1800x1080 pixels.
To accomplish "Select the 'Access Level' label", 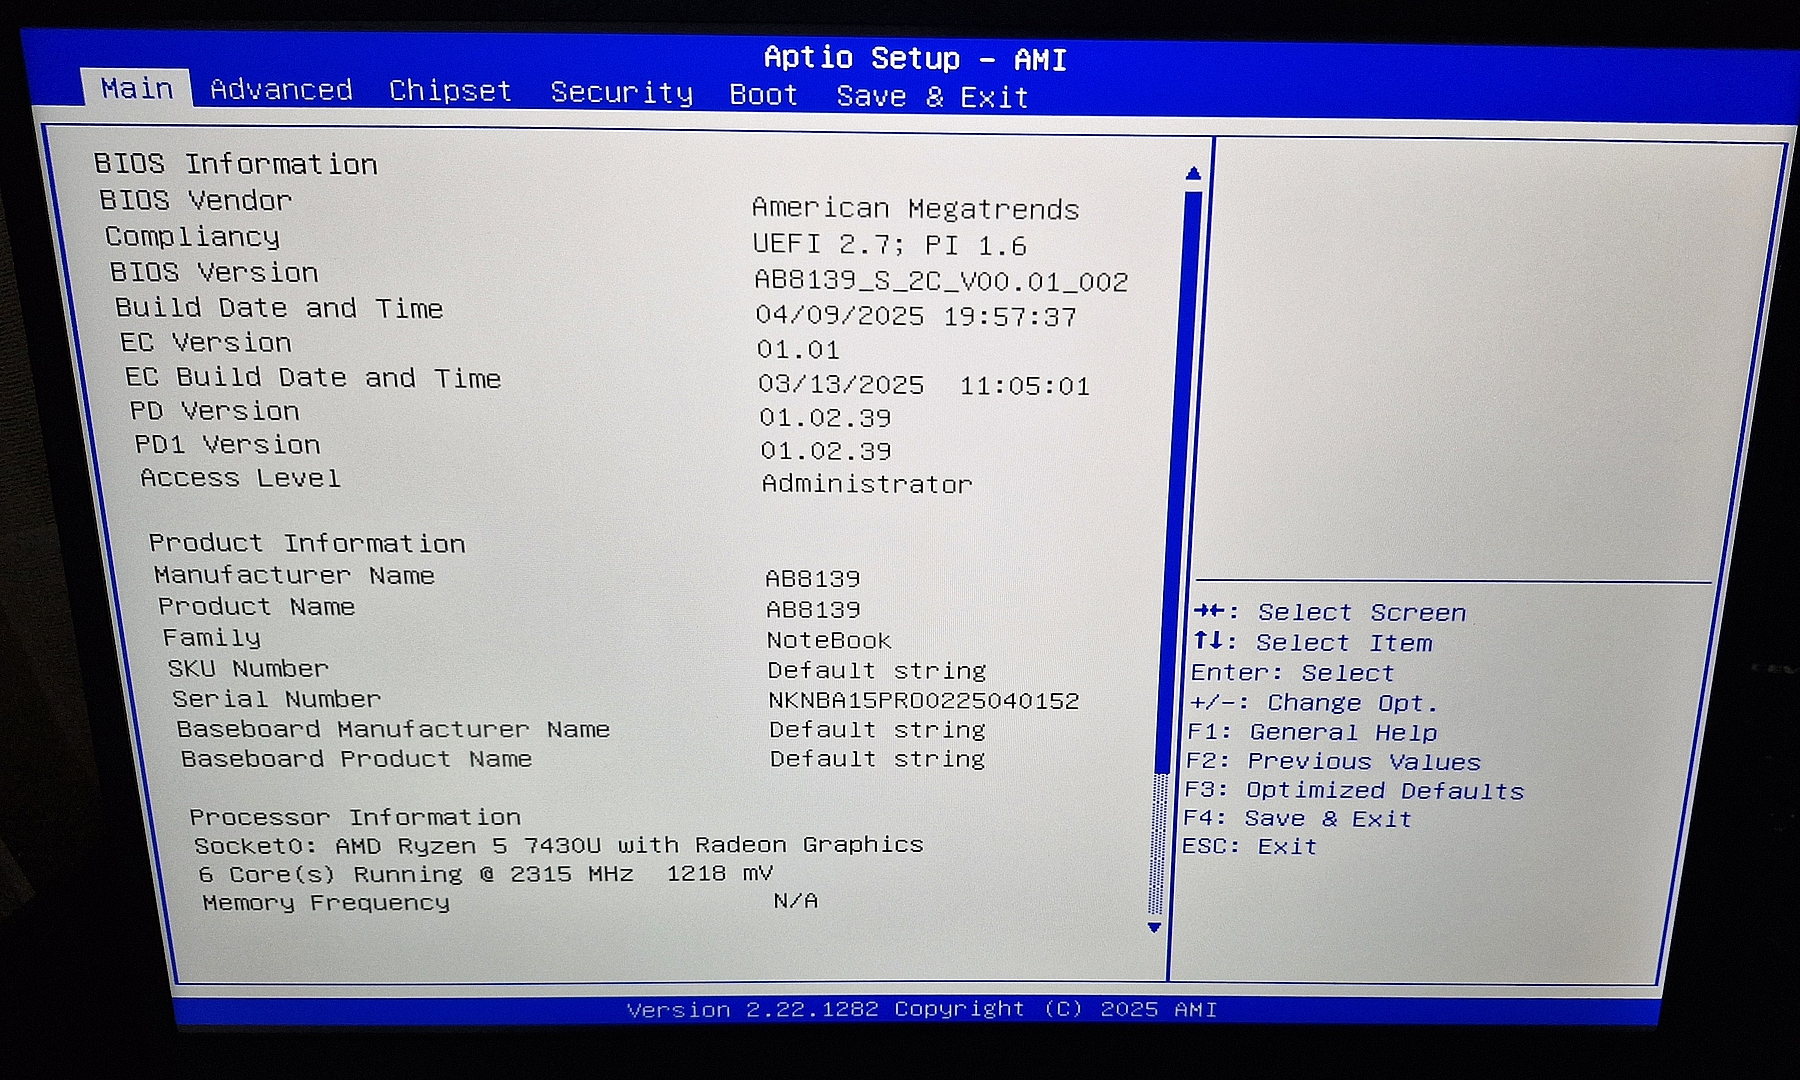I will click(x=240, y=478).
